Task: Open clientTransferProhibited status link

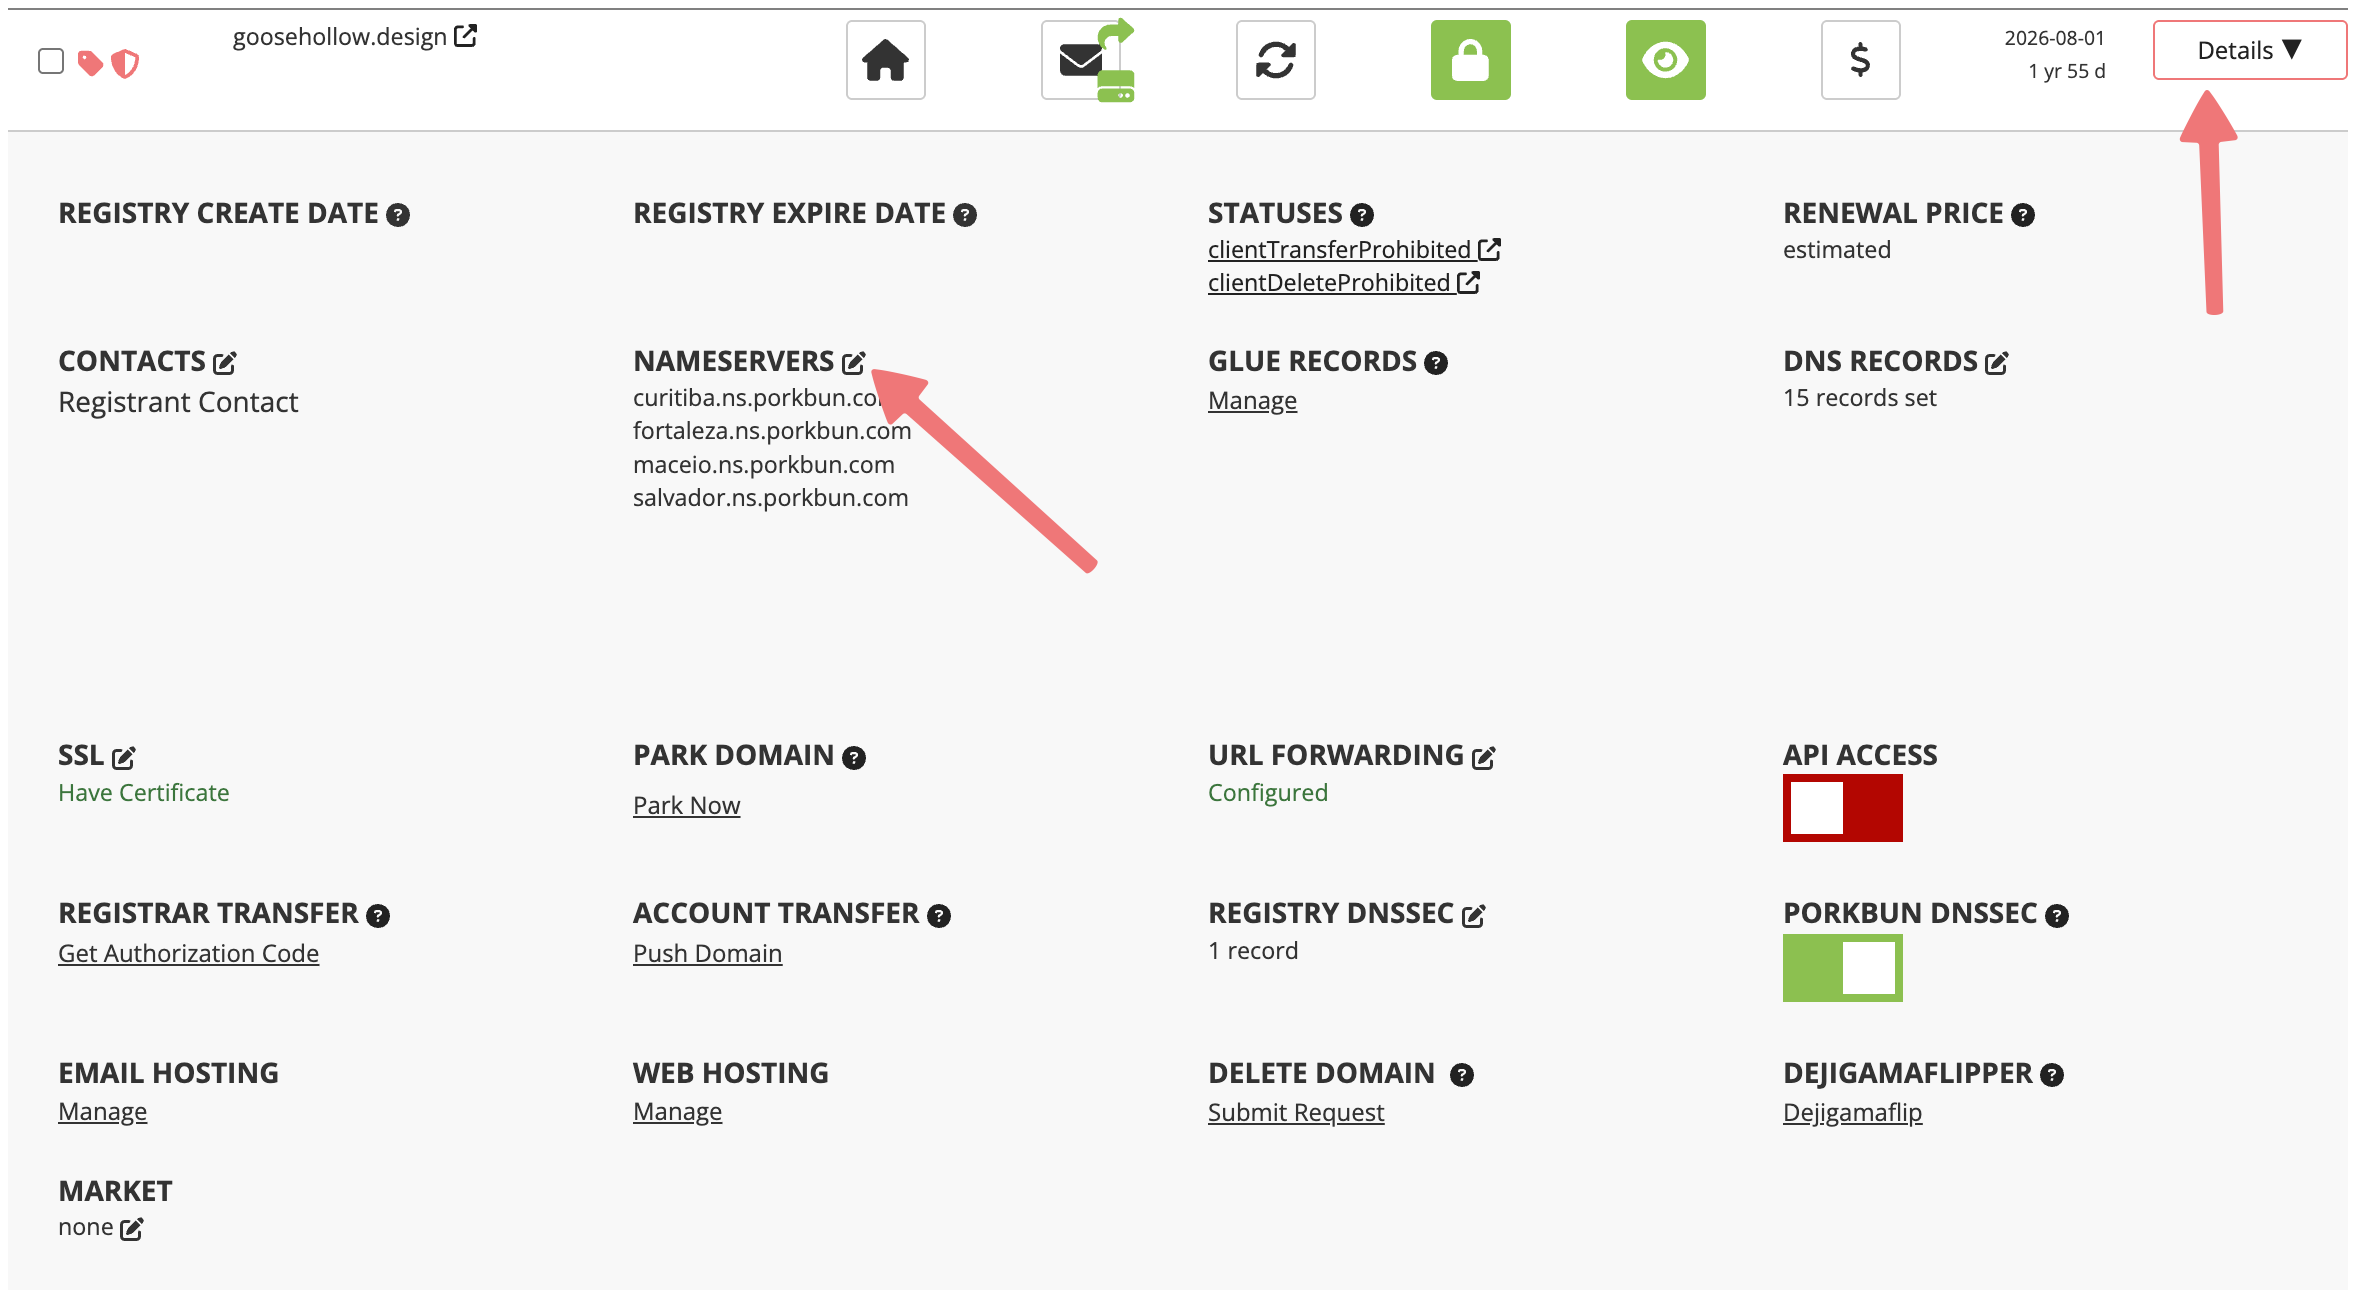Action: pyautogui.click(x=1339, y=249)
